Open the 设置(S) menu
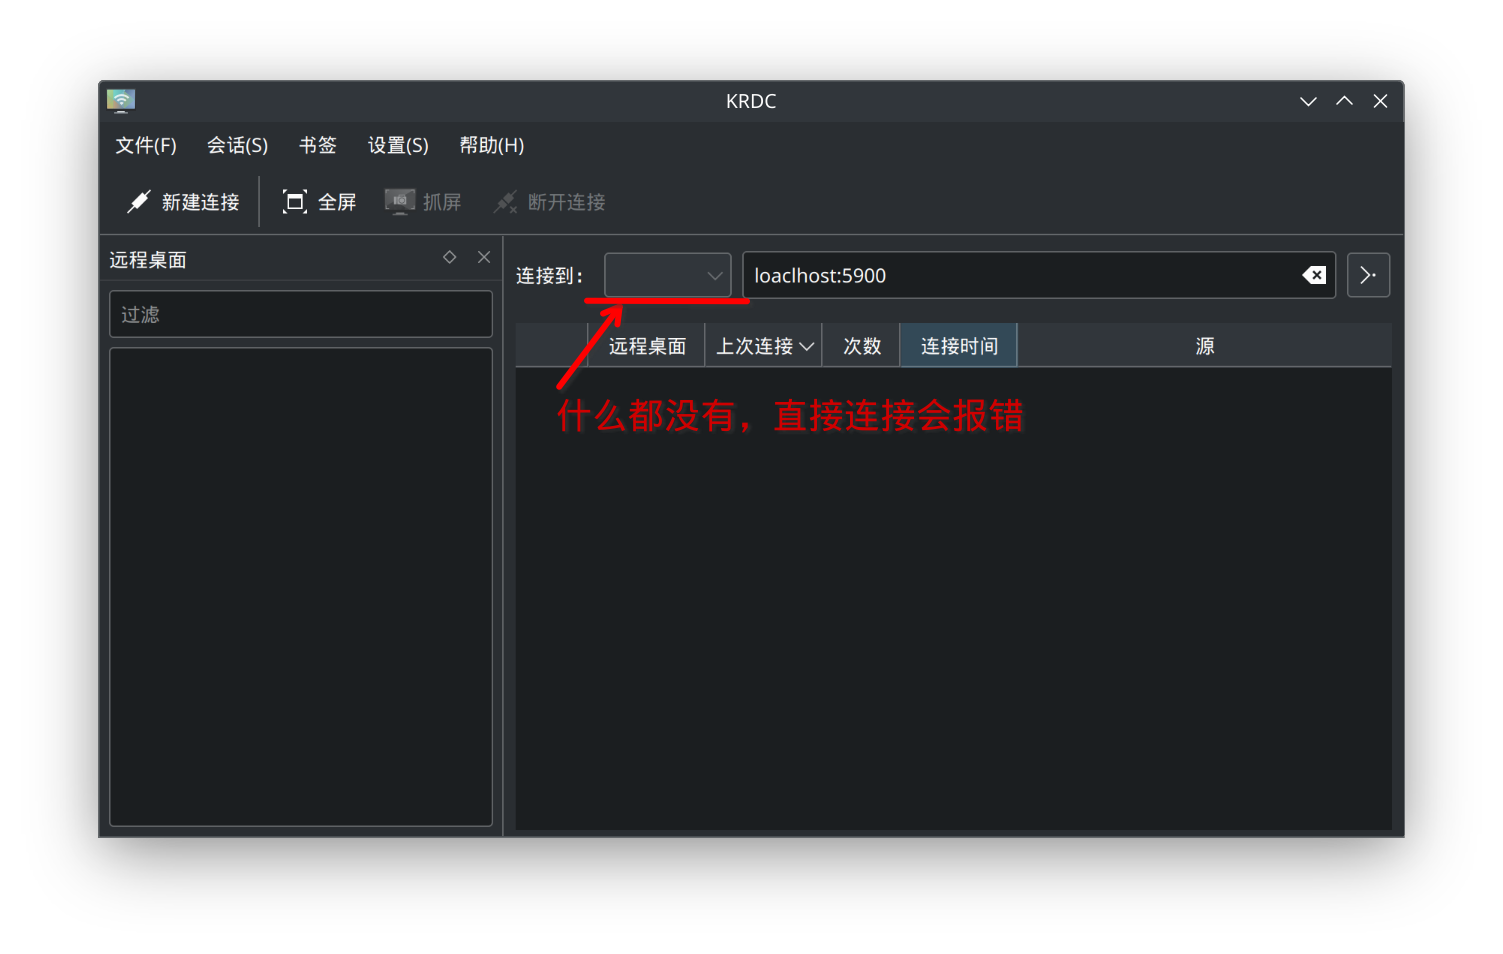This screenshot has height=954, width=1503. (x=397, y=145)
